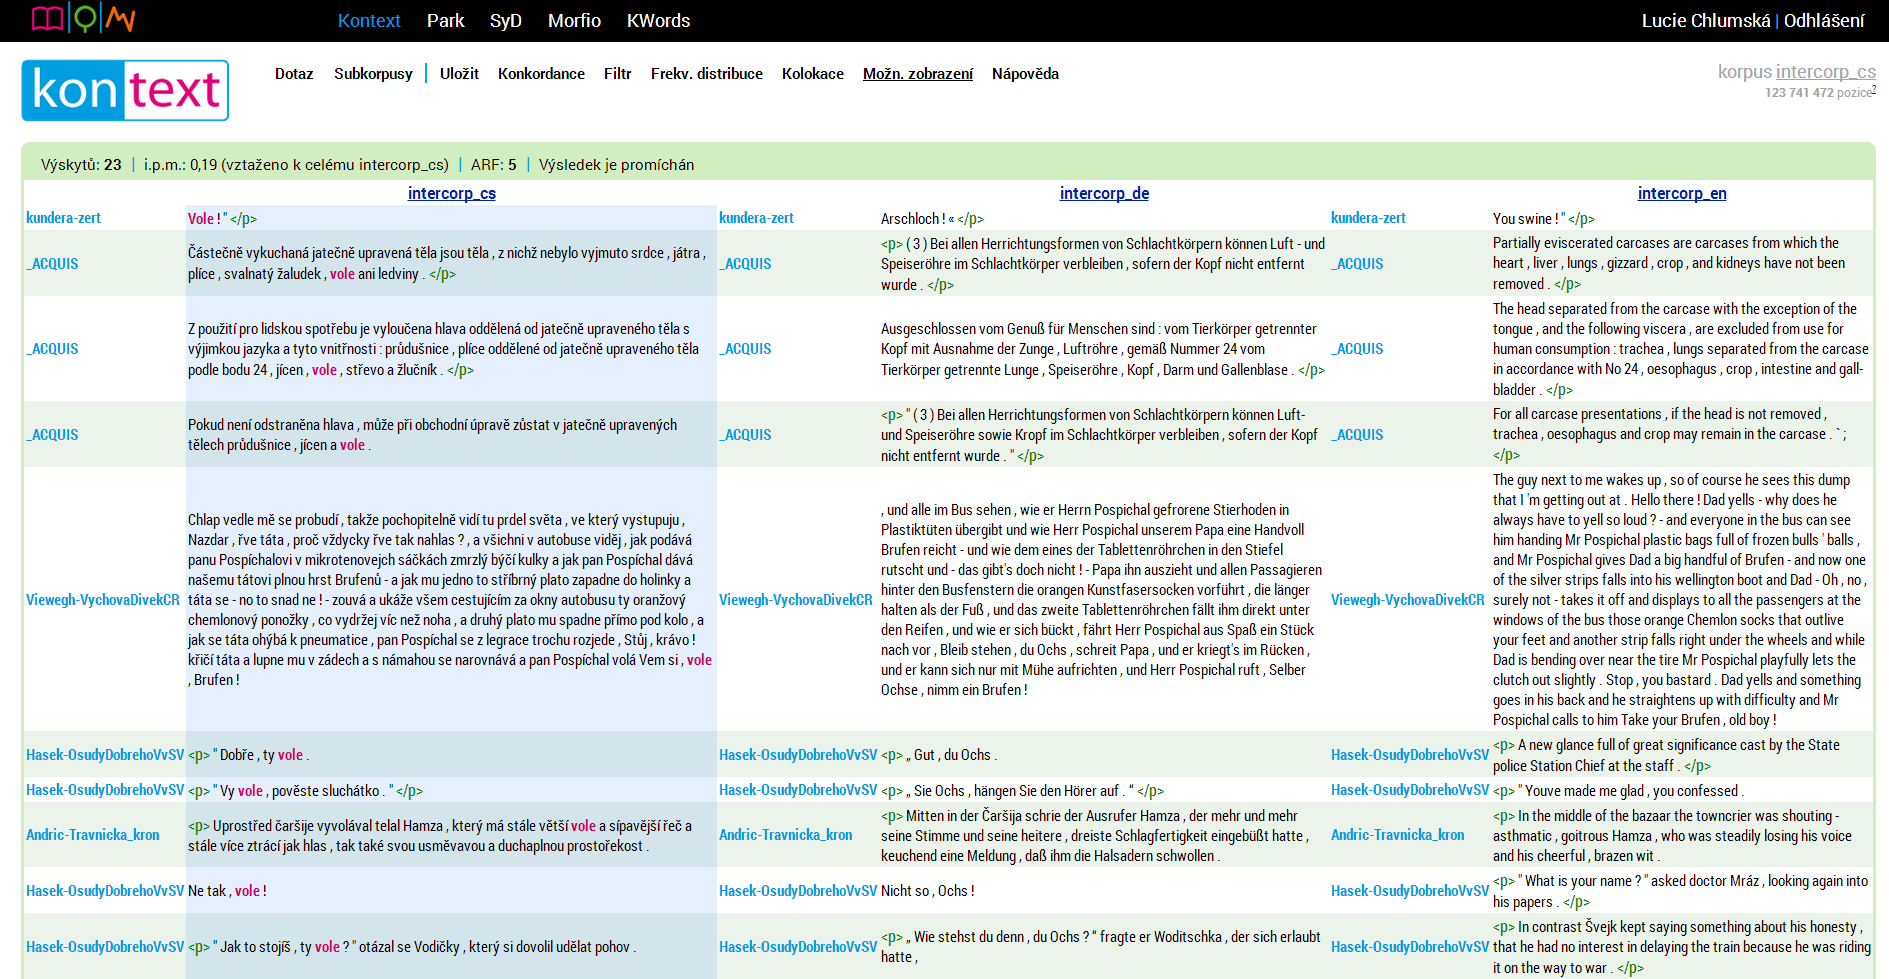This screenshot has width=1889, height=979.
Task: Open _ACQUIS reference beside "Částečně vykuchaná" row
Action: pos(52,264)
